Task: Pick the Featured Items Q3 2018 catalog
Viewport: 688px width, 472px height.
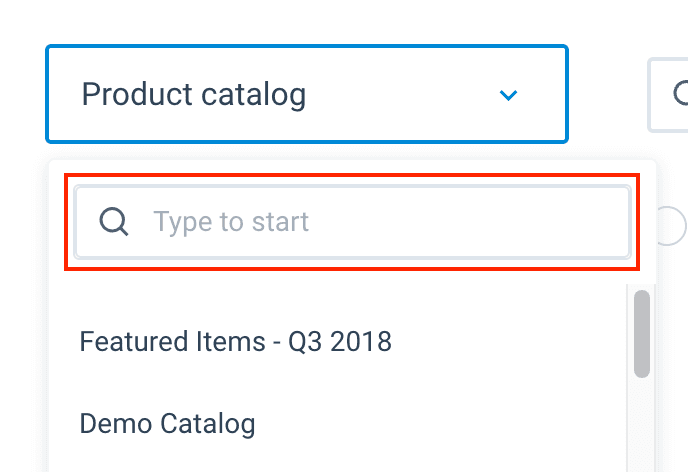Action: click(235, 342)
